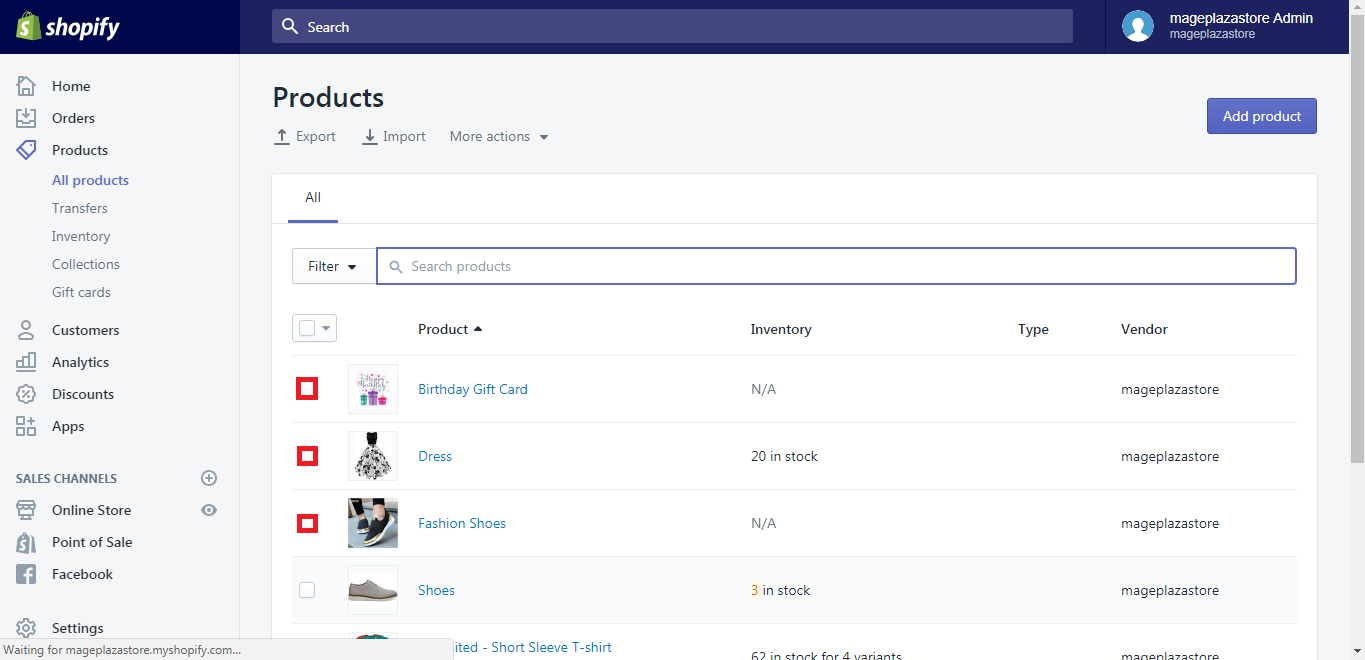The image size is (1365, 660).
Task: Open Apps in the sidebar
Action: [x=68, y=426]
